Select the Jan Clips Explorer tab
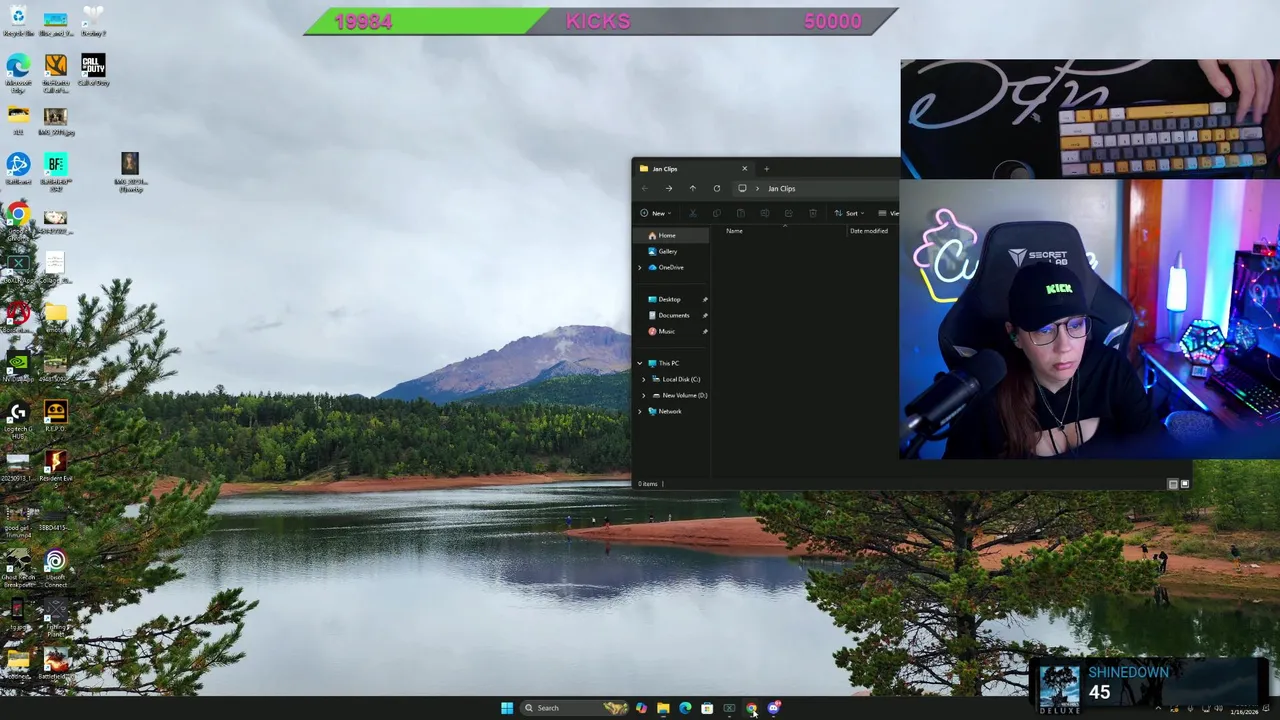 coord(693,168)
